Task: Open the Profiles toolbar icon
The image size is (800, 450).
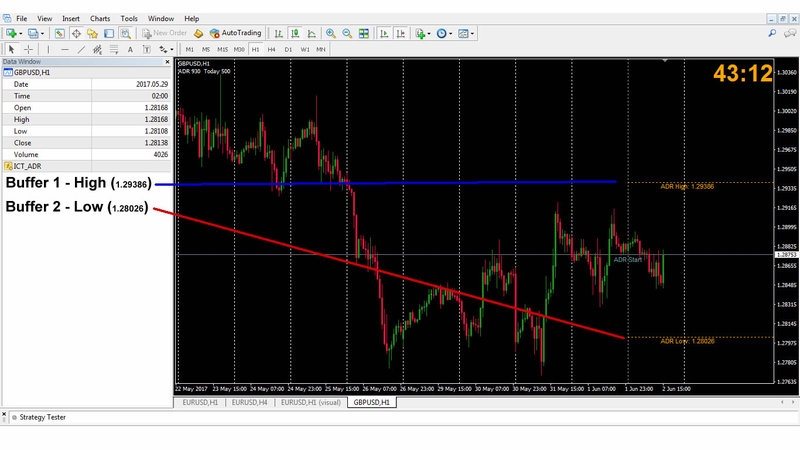Action: coord(33,33)
